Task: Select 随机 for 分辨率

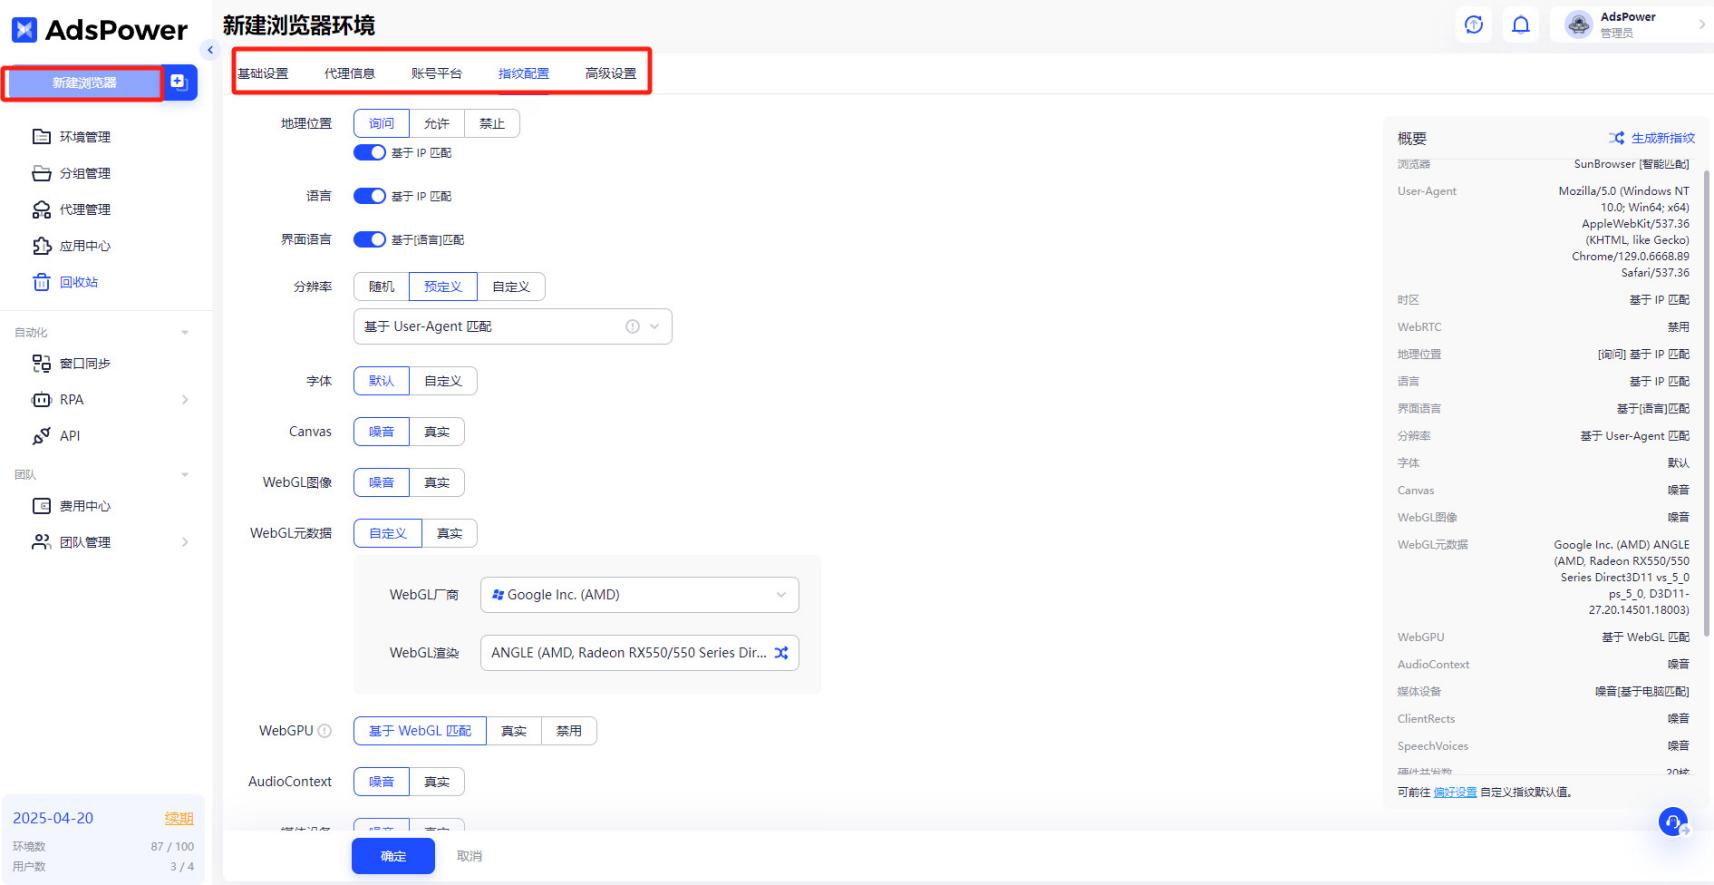Action: click(x=382, y=287)
